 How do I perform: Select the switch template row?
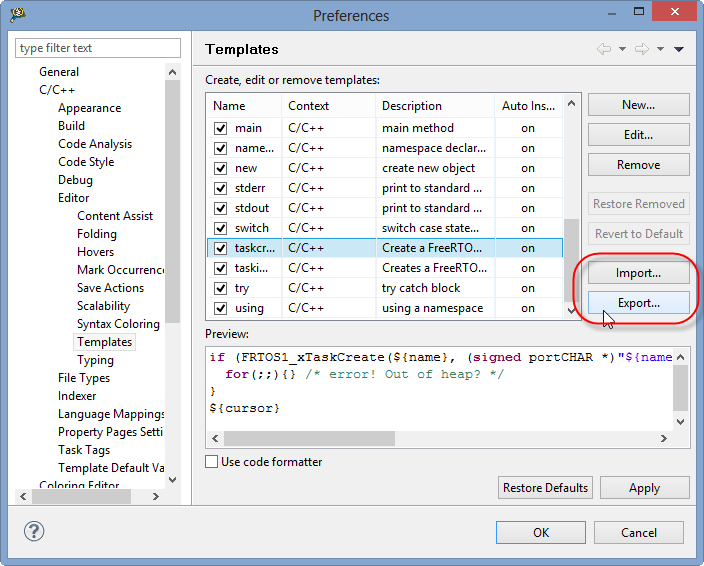click(x=384, y=228)
